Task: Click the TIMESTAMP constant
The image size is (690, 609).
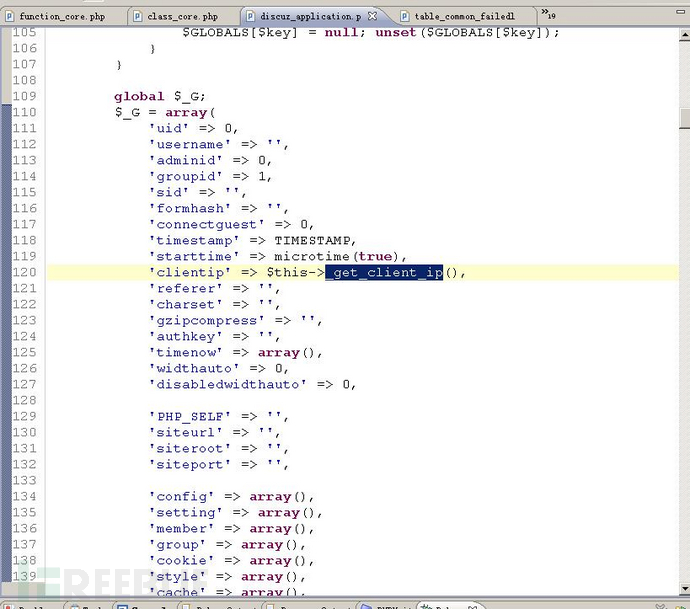Action: pos(312,240)
